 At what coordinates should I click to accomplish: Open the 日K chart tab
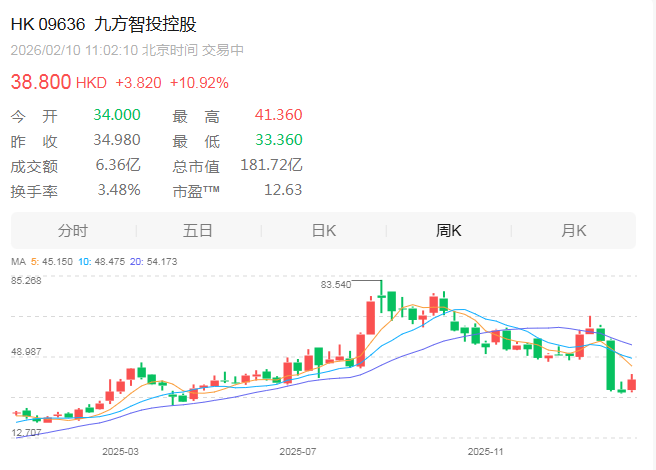pyautogui.click(x=324, y=231)
